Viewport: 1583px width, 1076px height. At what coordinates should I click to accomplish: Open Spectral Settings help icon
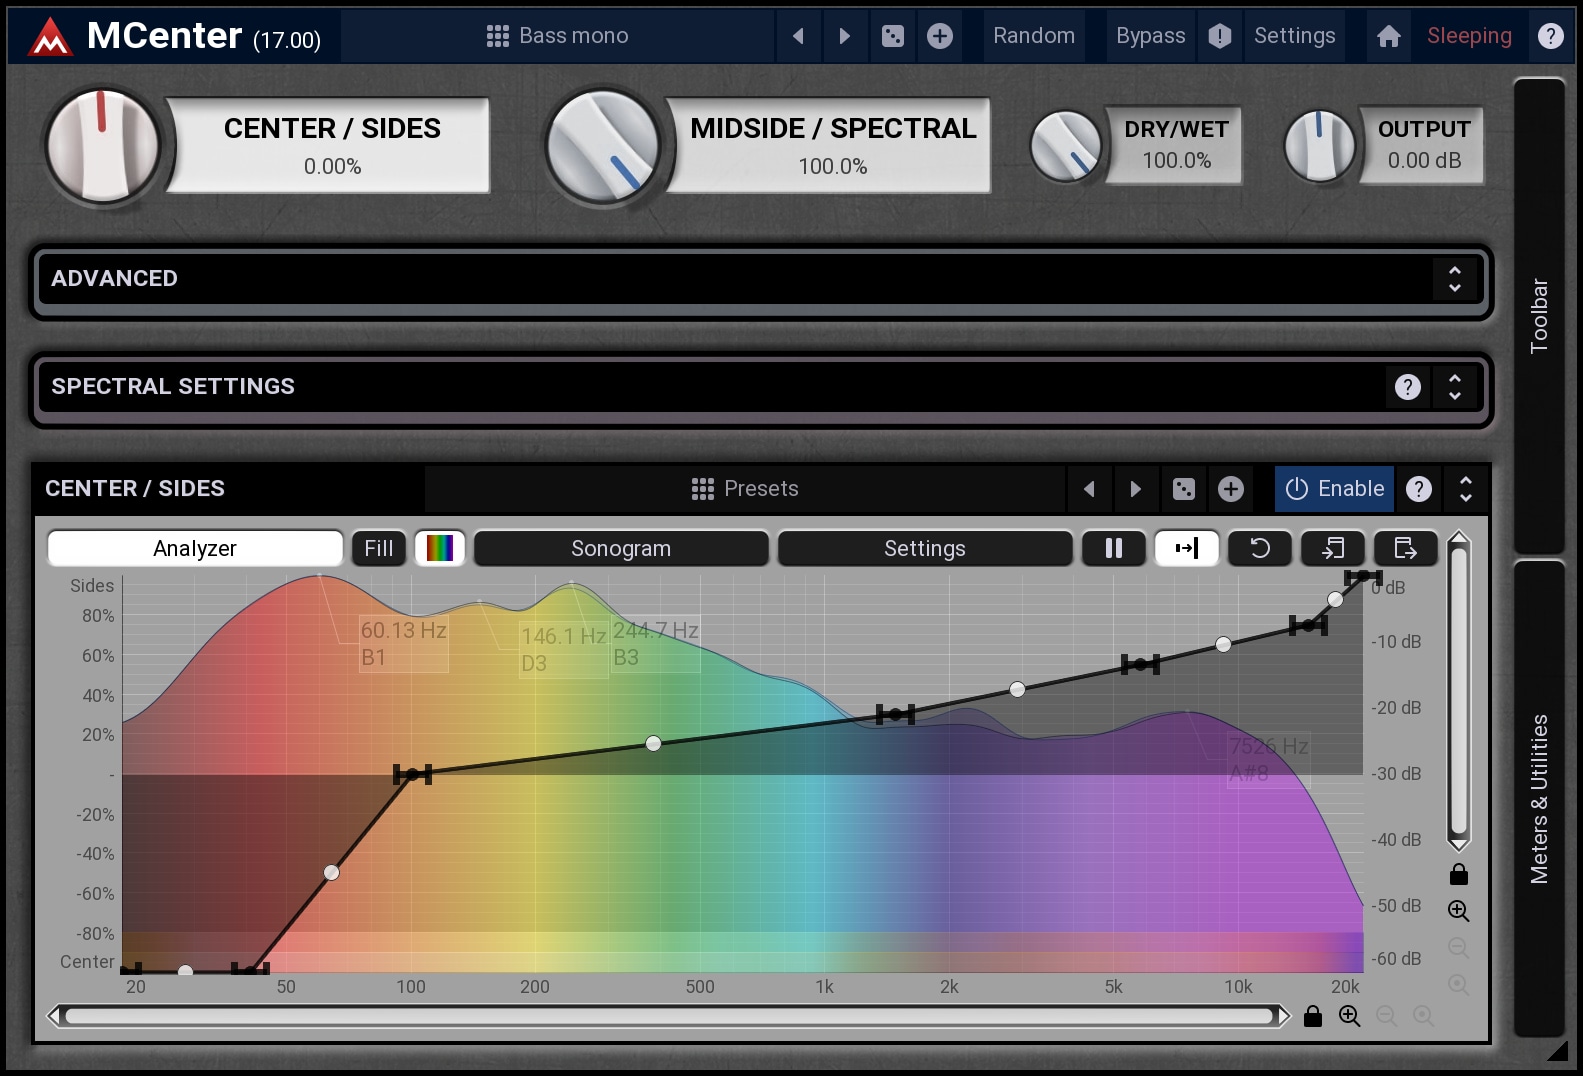click(1407, 387)
